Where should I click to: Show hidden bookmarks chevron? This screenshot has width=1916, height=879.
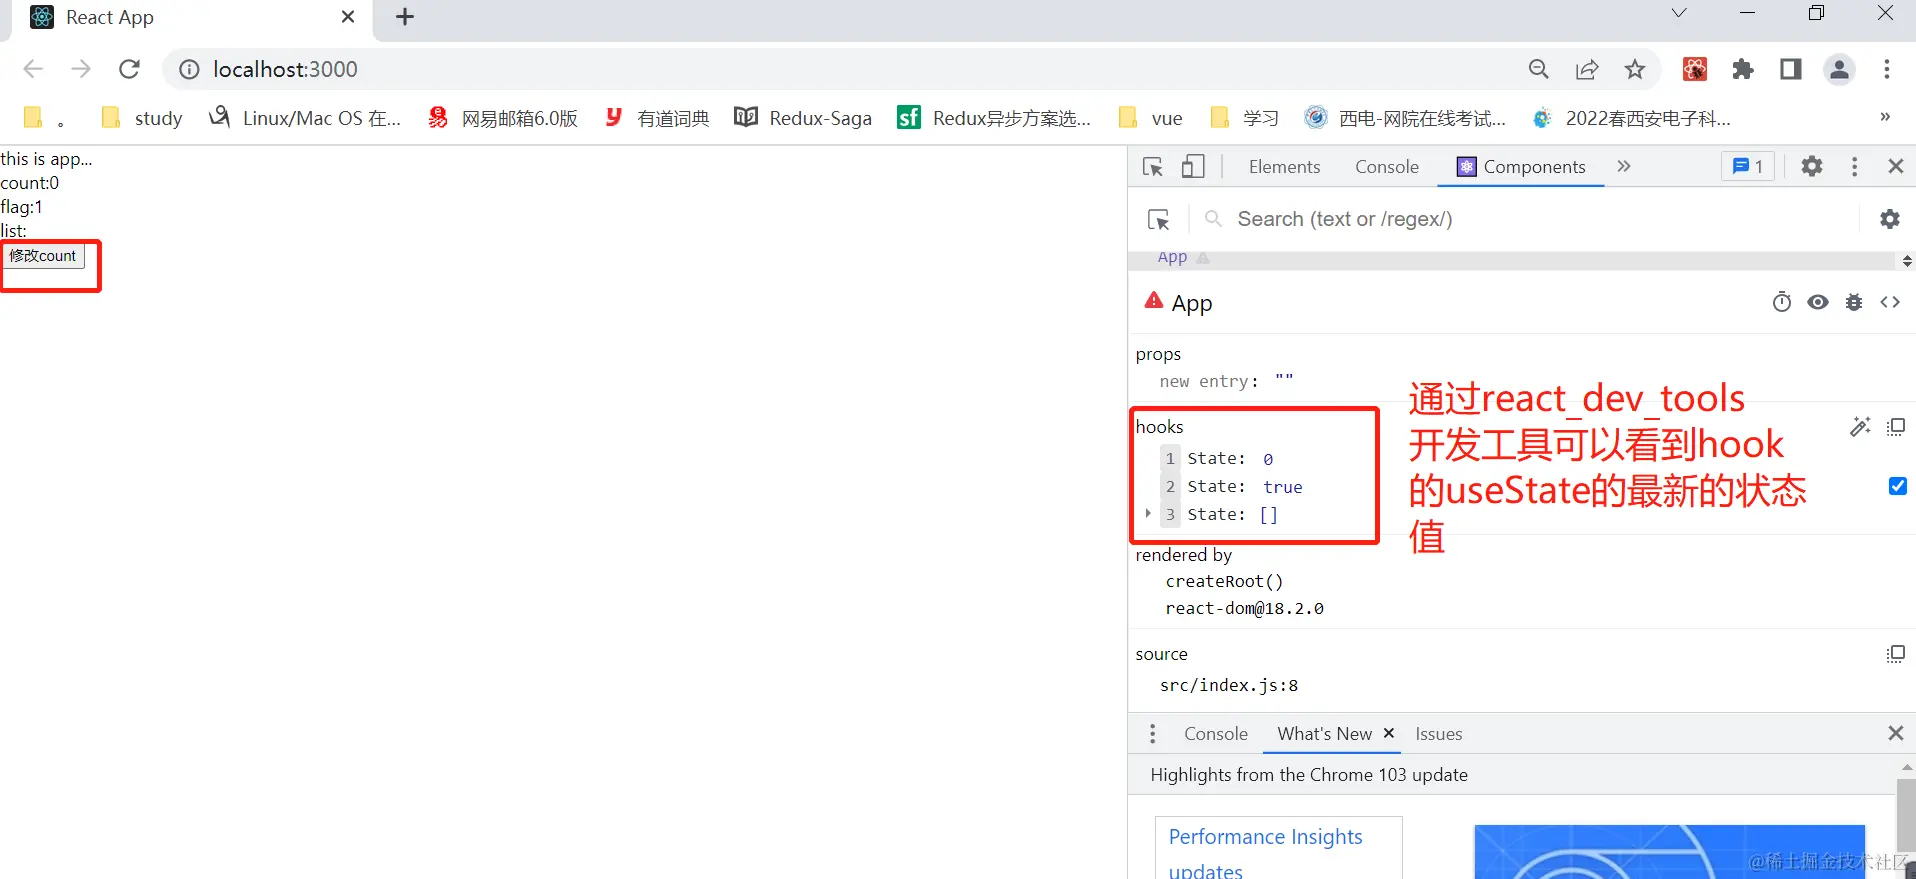point(1885,117)
